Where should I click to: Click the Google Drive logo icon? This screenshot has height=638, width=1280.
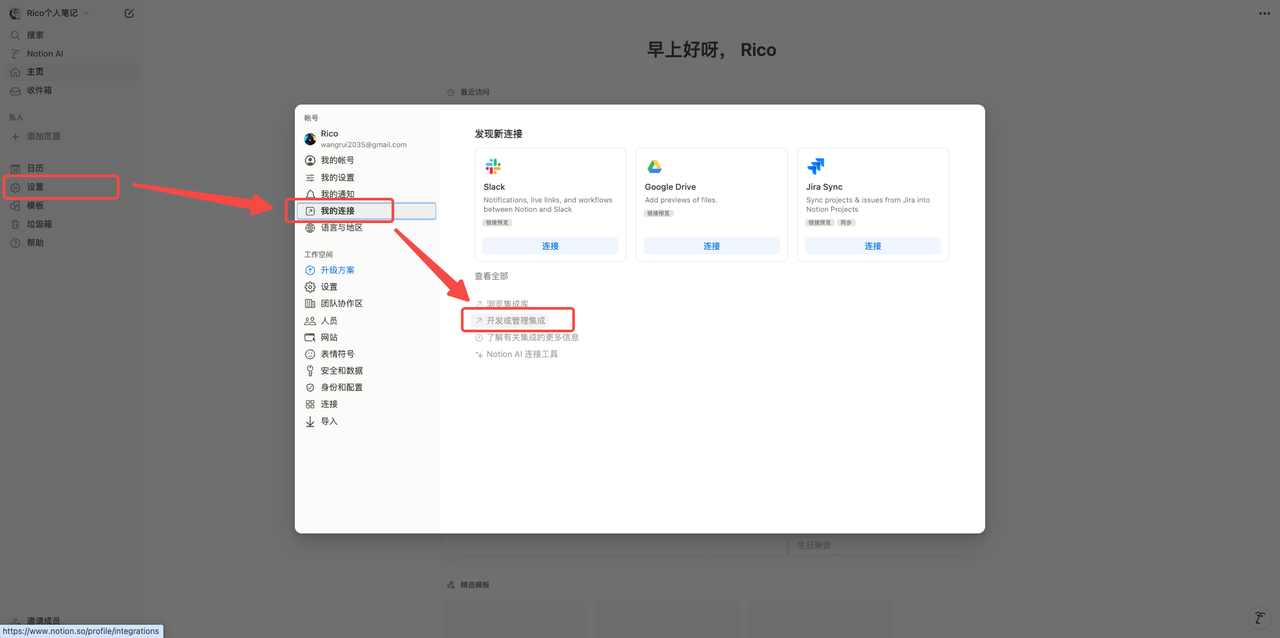click(654, 167)
